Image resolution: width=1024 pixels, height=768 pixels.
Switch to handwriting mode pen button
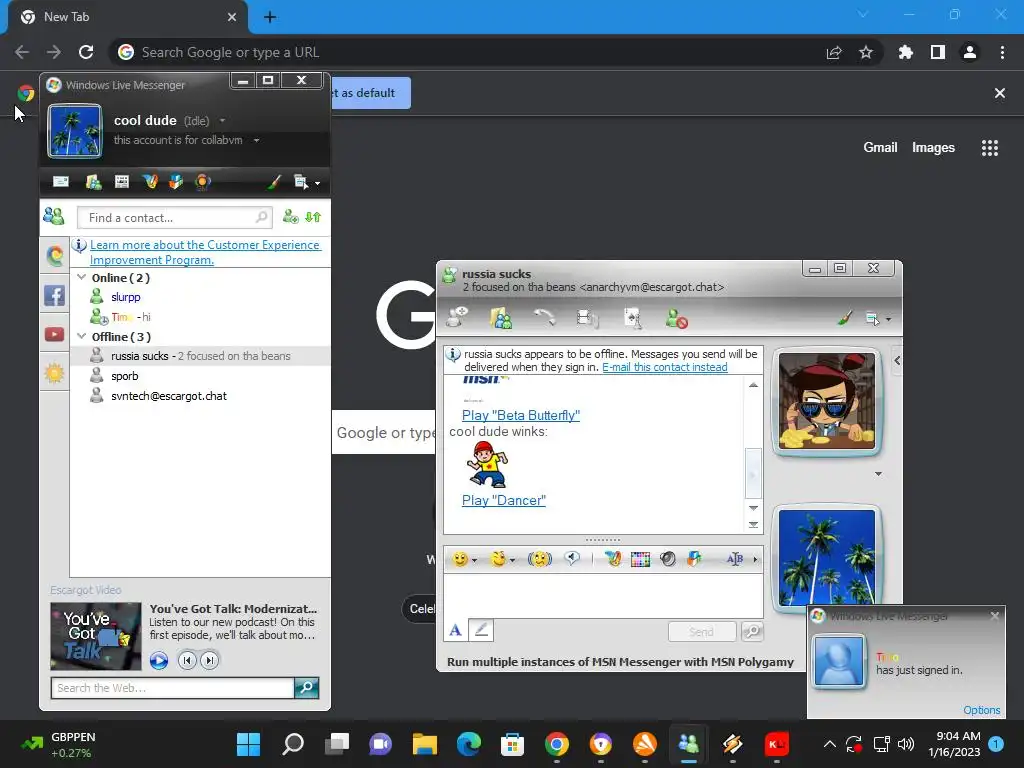[x=481, y=630]
